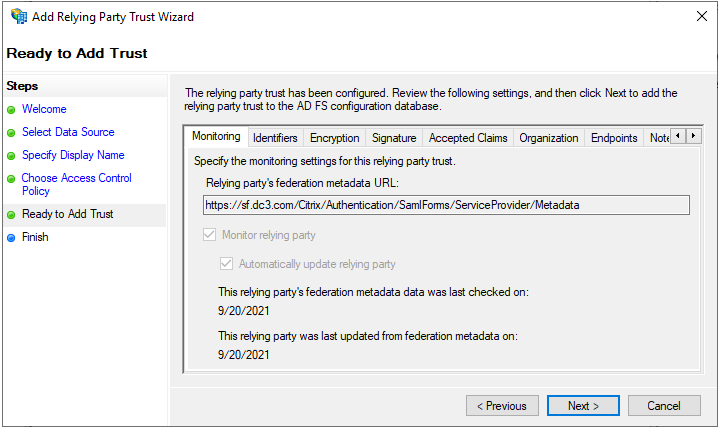Go back with the Previous button

pos(502,406)
